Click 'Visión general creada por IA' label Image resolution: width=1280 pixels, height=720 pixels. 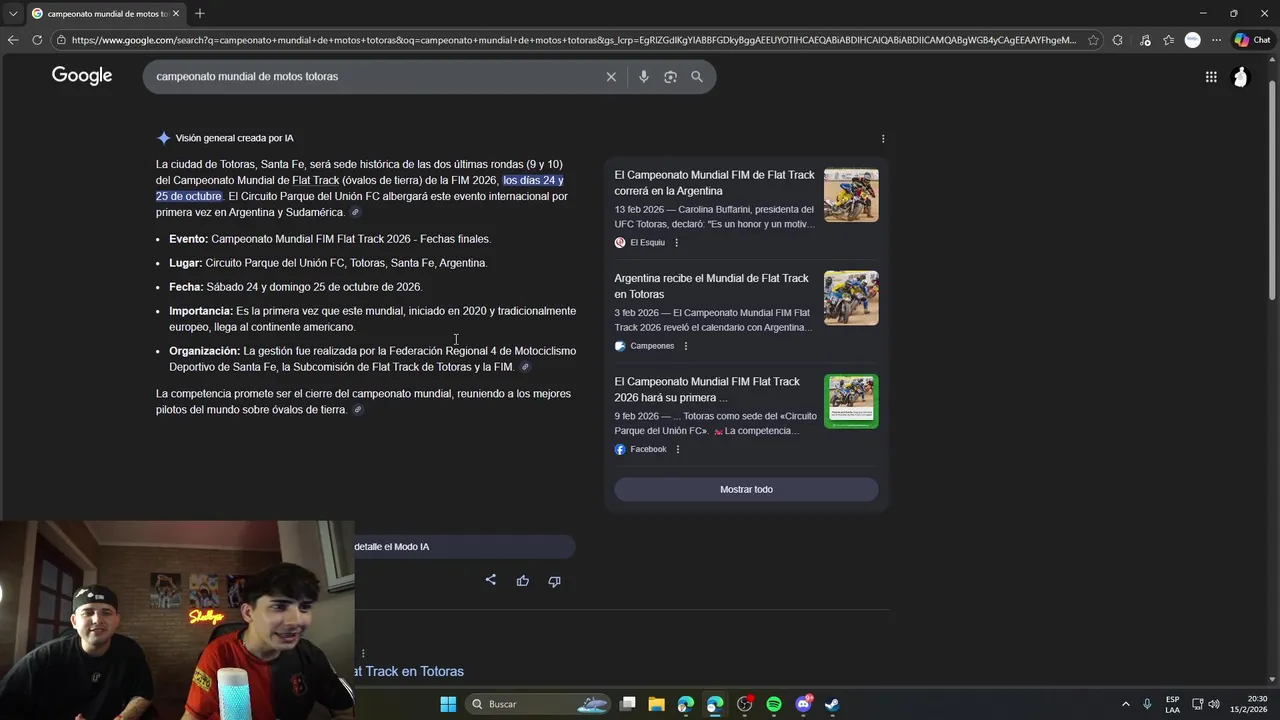[234, 138]
